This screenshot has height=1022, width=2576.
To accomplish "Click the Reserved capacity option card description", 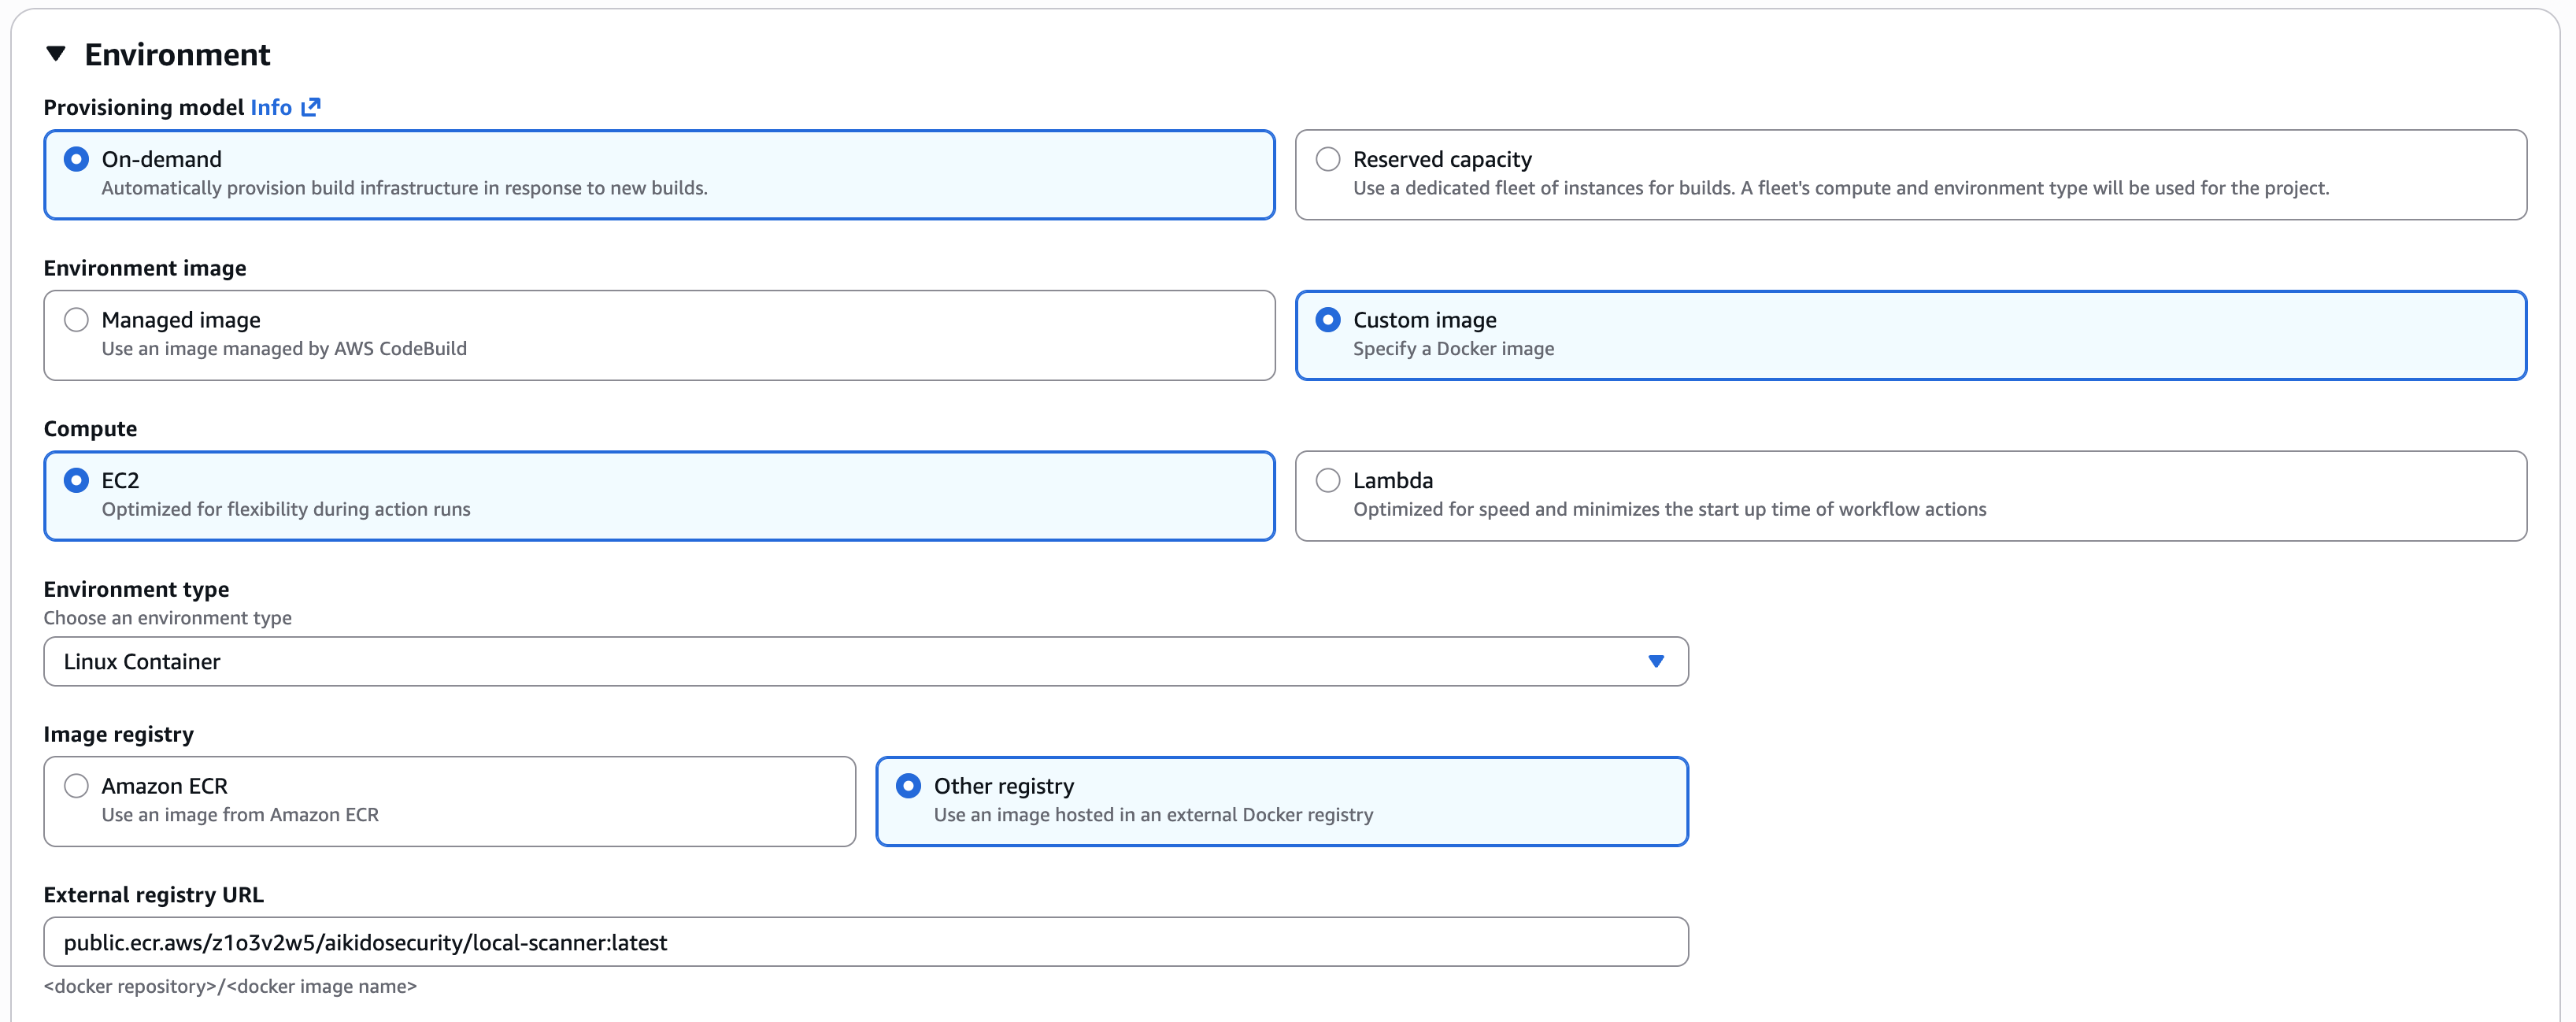I will pyautogui.click(x=1840, y=188).
